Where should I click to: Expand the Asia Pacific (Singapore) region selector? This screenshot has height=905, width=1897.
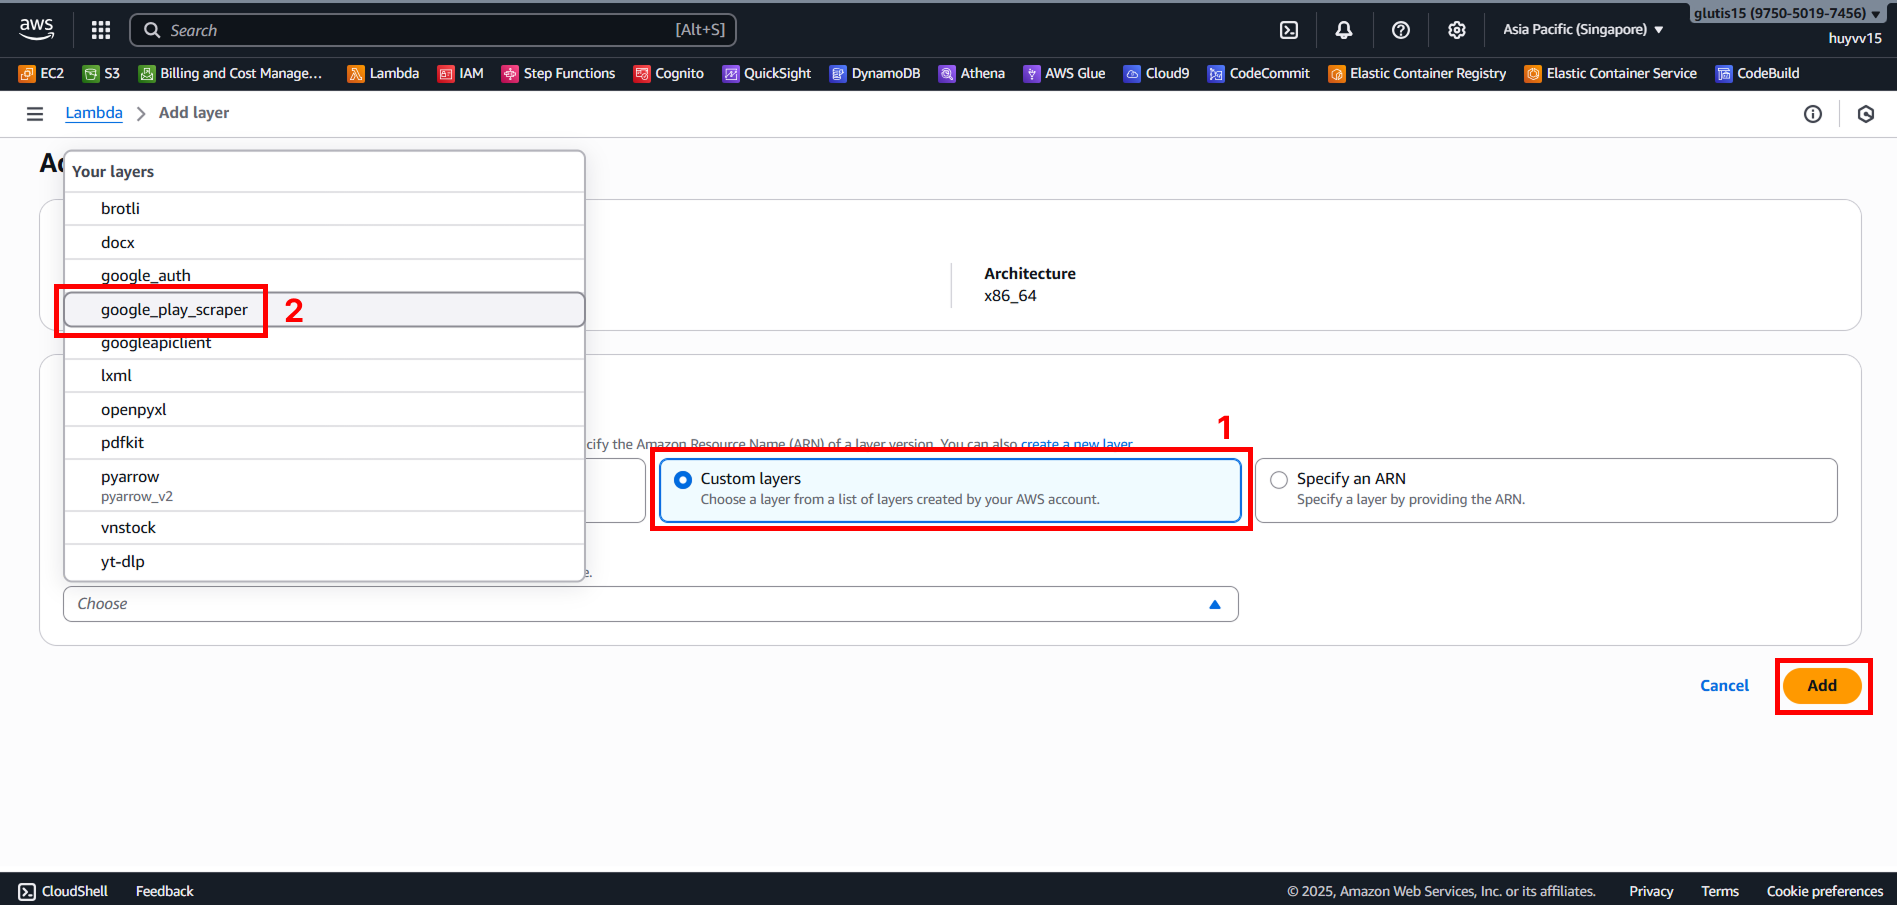(x=1582, y=30)
